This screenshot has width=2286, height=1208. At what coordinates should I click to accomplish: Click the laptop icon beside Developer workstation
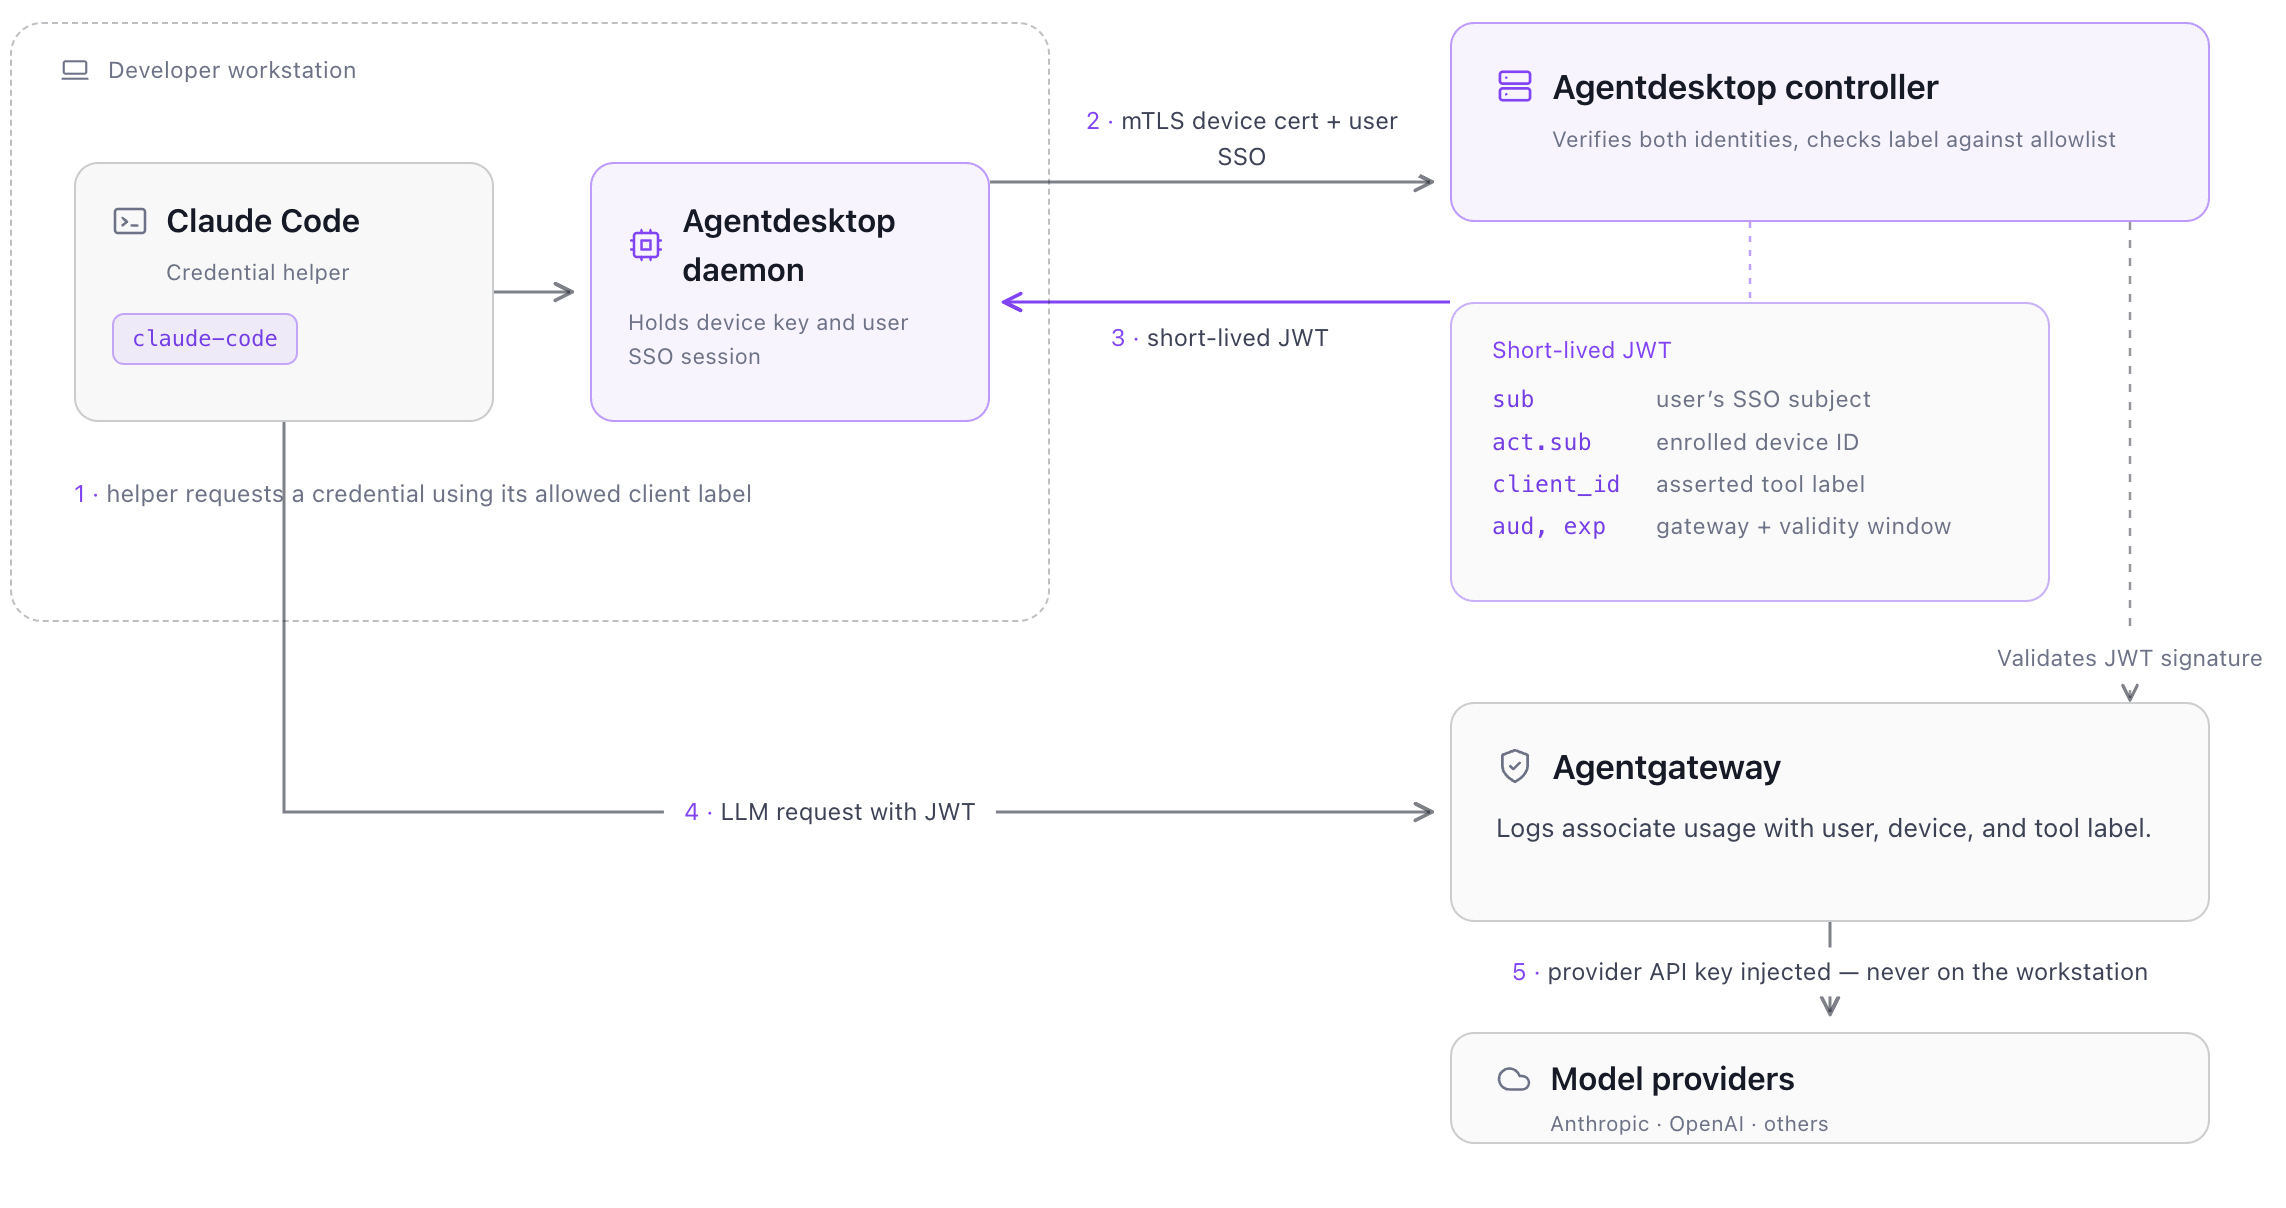(x=75, y=70)
